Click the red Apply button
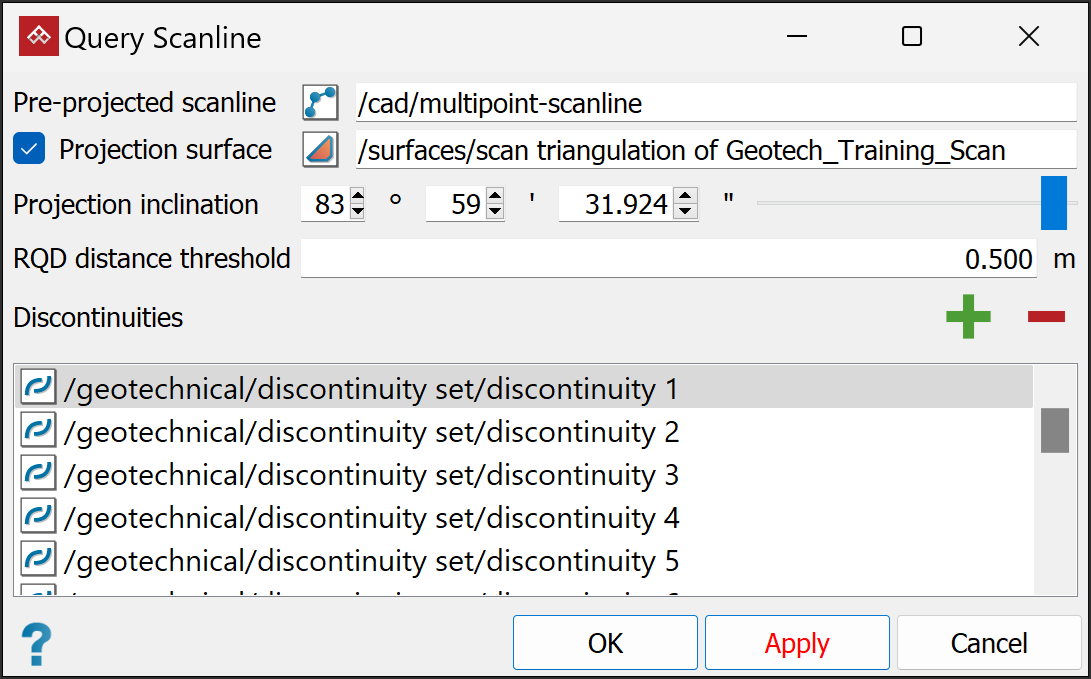Image resolution: width=1091 pixels, height=679 pixels. click(x=796, y=642)
